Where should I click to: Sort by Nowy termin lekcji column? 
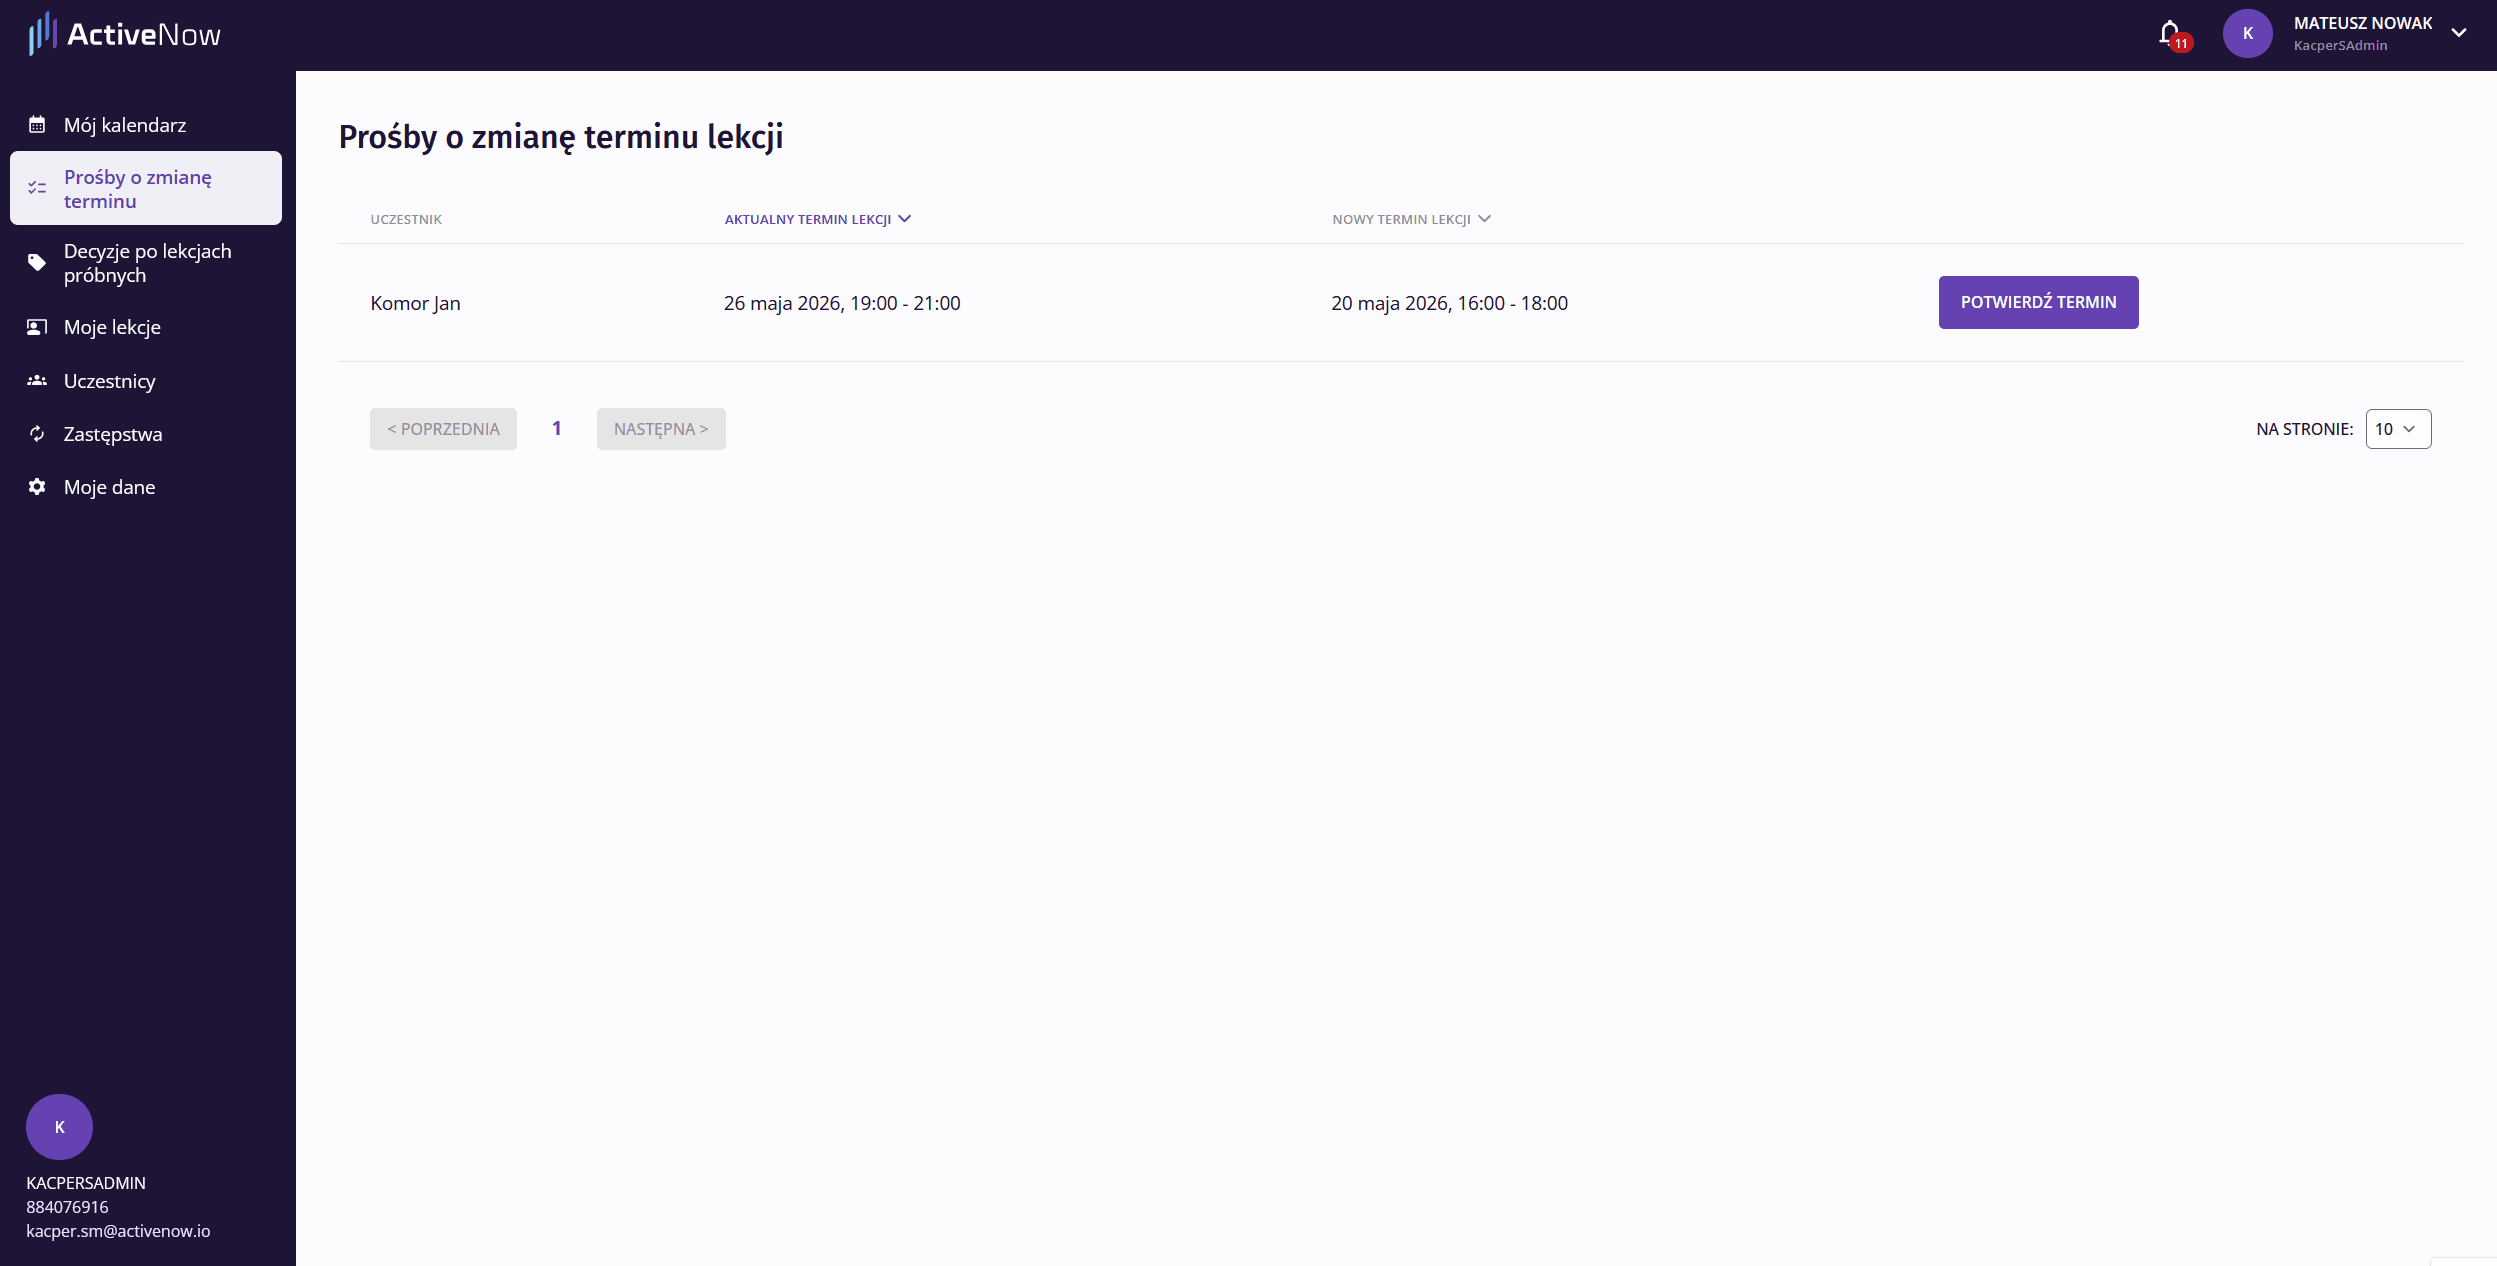(x=1410, y=219)
